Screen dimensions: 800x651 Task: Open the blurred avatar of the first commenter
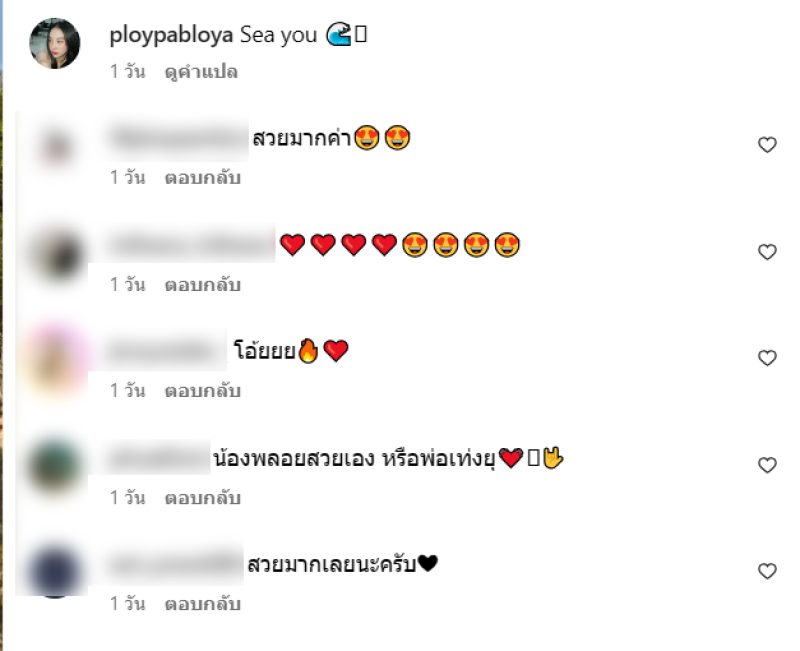[55, 148]
